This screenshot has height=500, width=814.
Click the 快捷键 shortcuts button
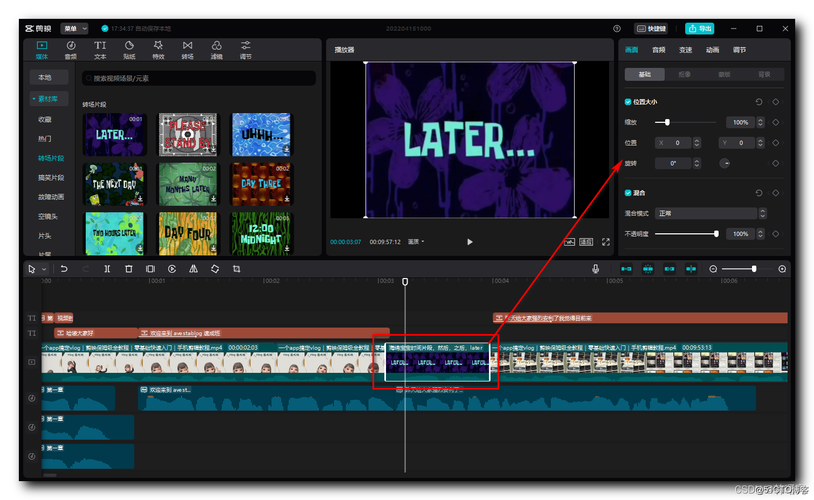point(651,29)
